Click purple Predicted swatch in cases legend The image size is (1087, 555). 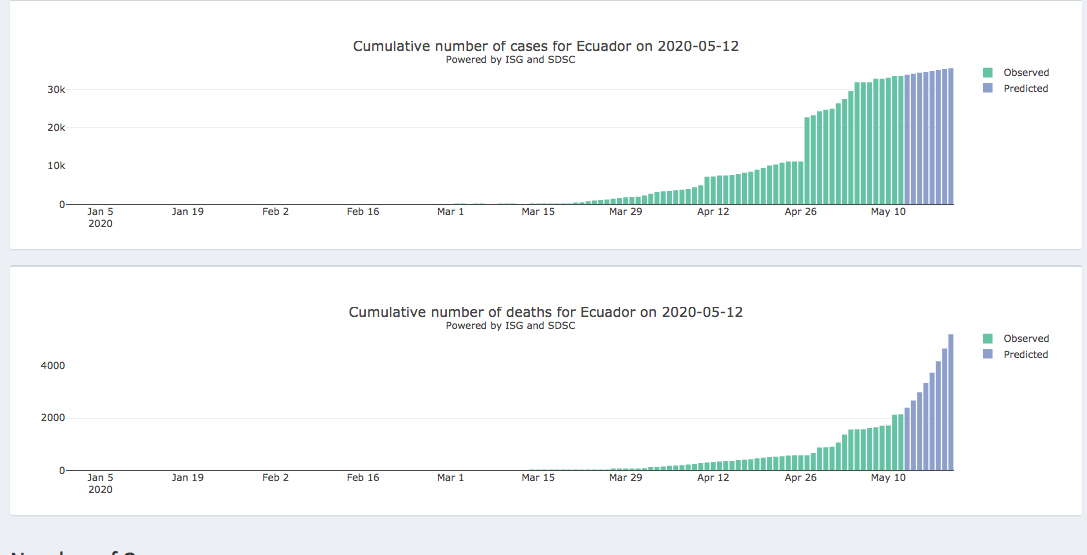(988, 89)
